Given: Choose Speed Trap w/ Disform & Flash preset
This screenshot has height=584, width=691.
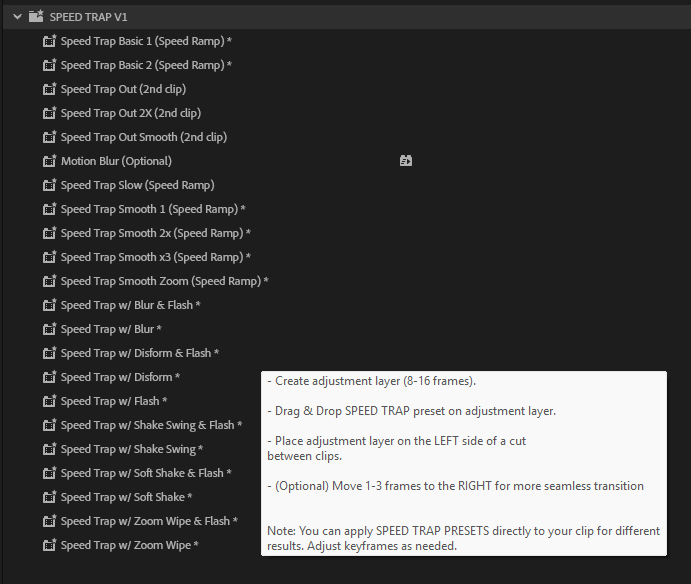Looking at the screenshot, I should [x=139, y=353].
